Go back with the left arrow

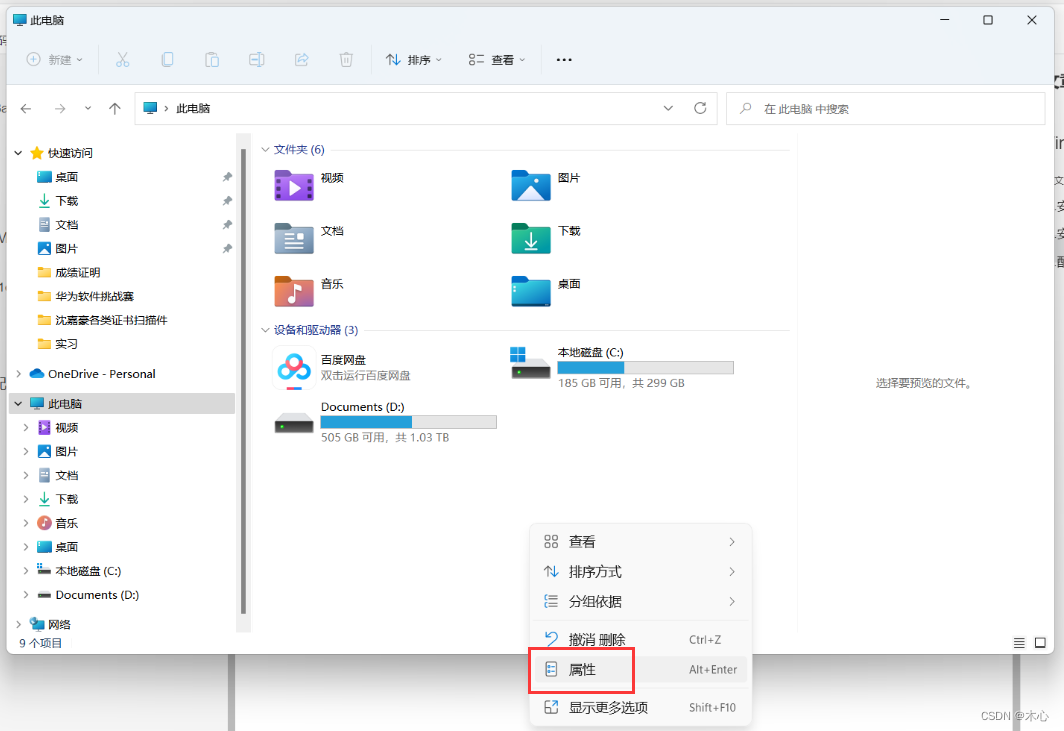coord(26,109)
